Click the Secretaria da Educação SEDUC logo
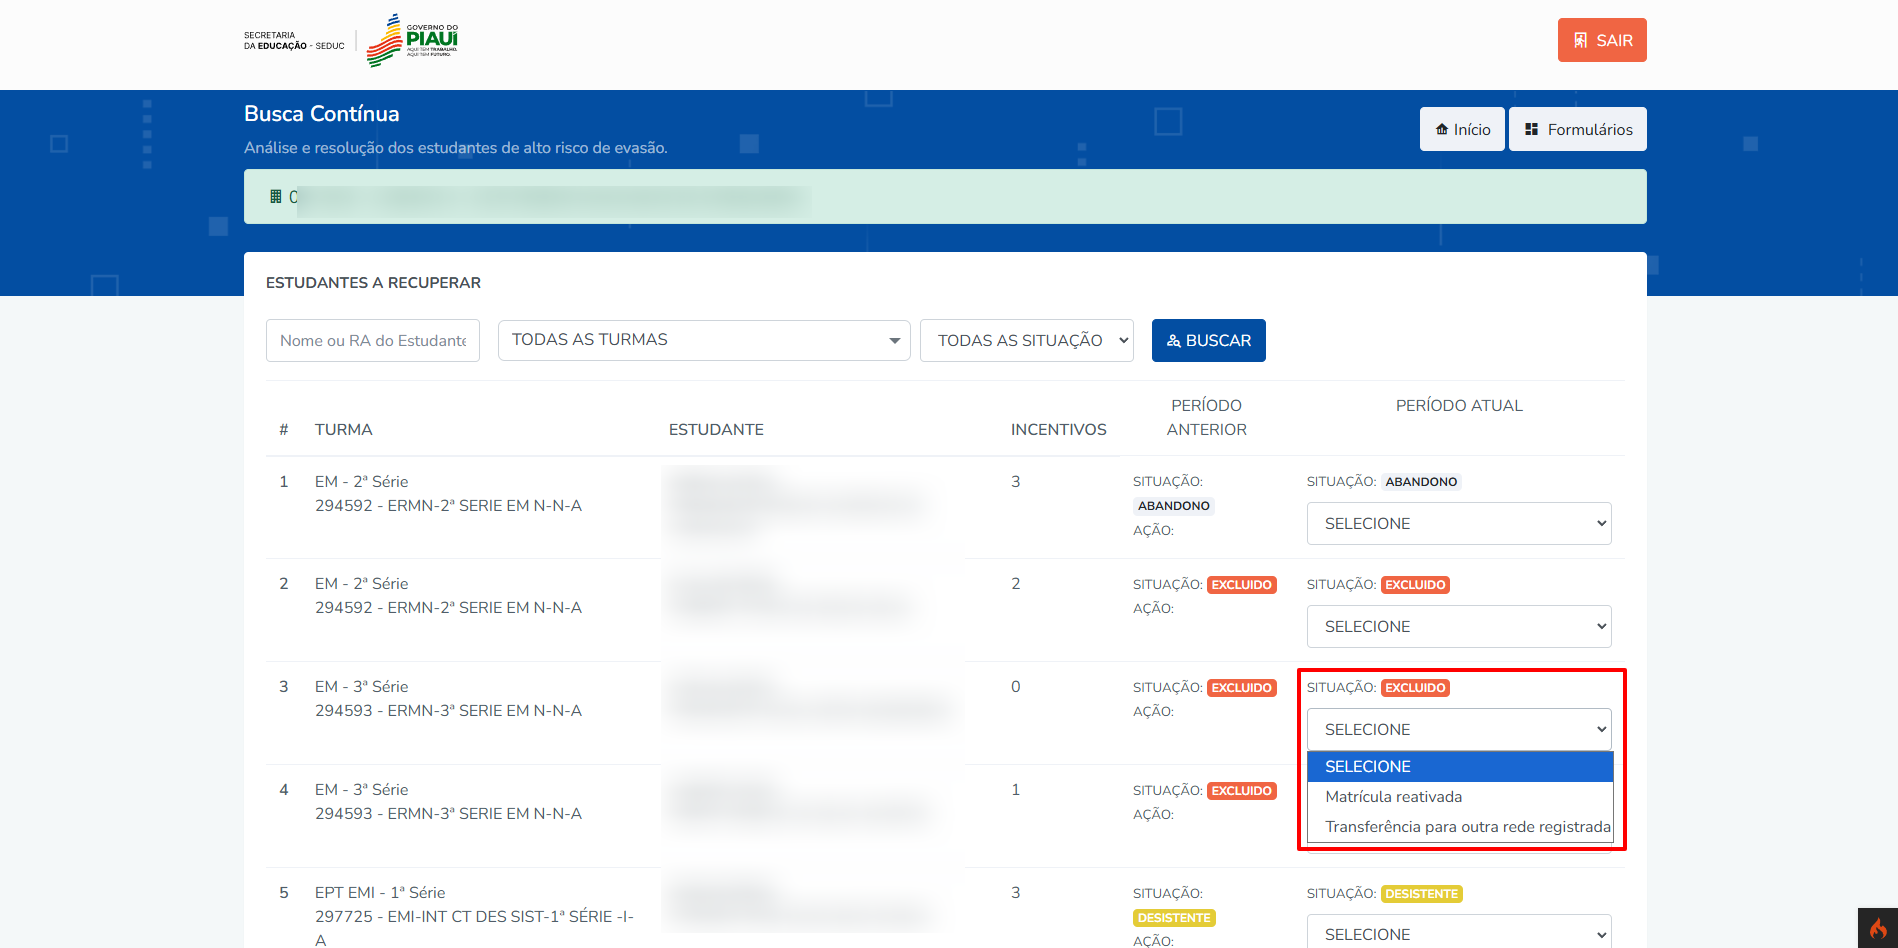Image resolution: width=1898 pixels, height=948 pixels. pyautogui.click(x=293, y=41)
